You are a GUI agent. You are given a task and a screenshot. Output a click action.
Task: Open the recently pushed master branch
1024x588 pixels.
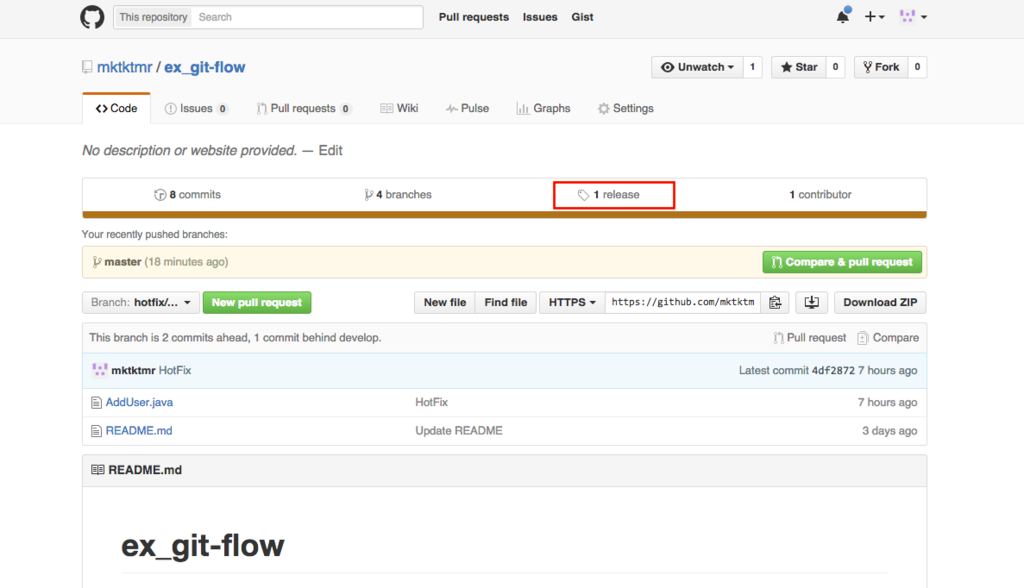[123, 262]
